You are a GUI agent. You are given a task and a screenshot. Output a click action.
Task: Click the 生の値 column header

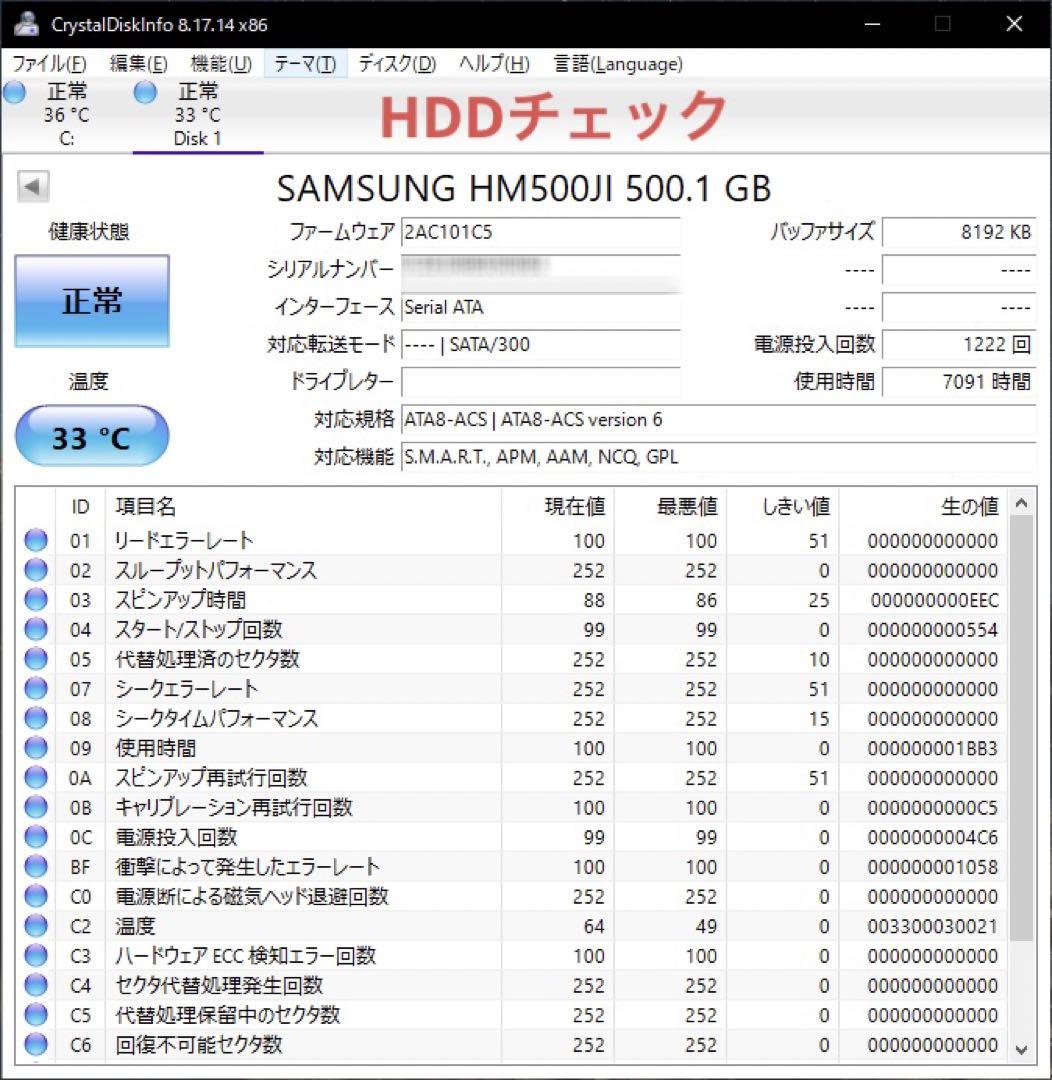[923, 507]
